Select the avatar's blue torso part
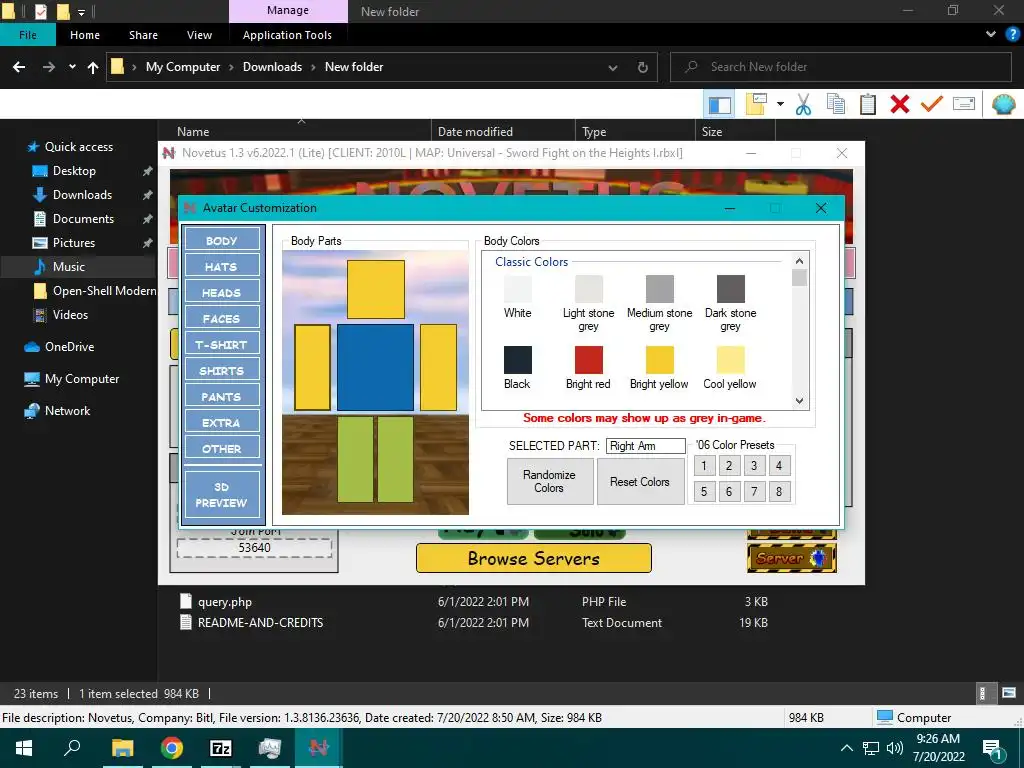Screen dimensions: 1024x768 pos(376,368)
